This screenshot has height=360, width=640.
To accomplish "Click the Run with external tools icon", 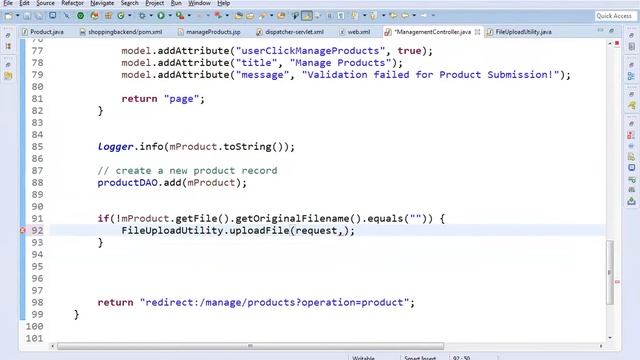I will pos(180,16).
